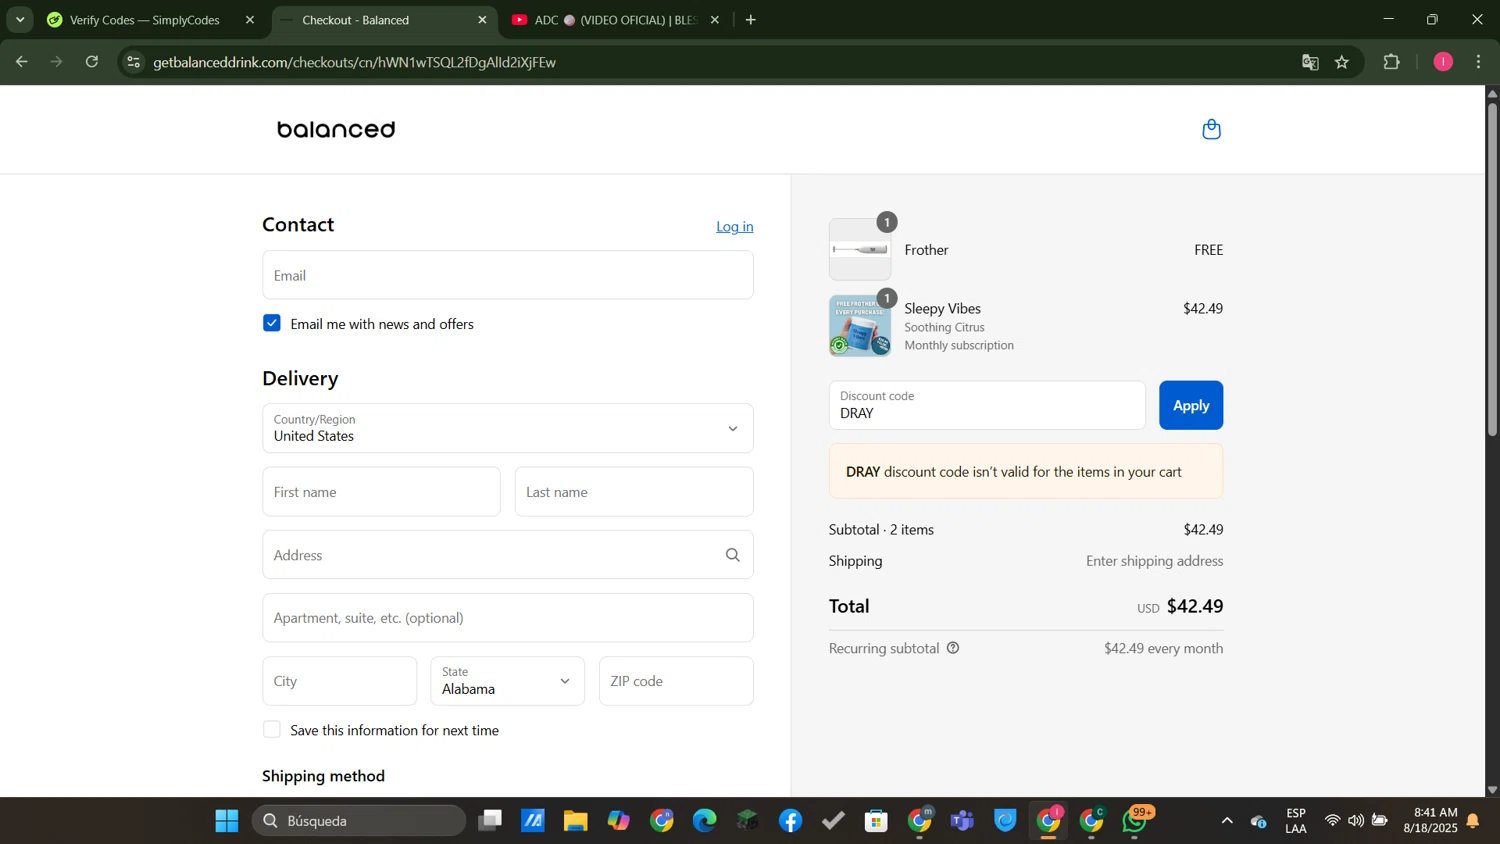Open the translate page icon
The height and width of the screenshot is (844, 1500).
point(1310,62)
